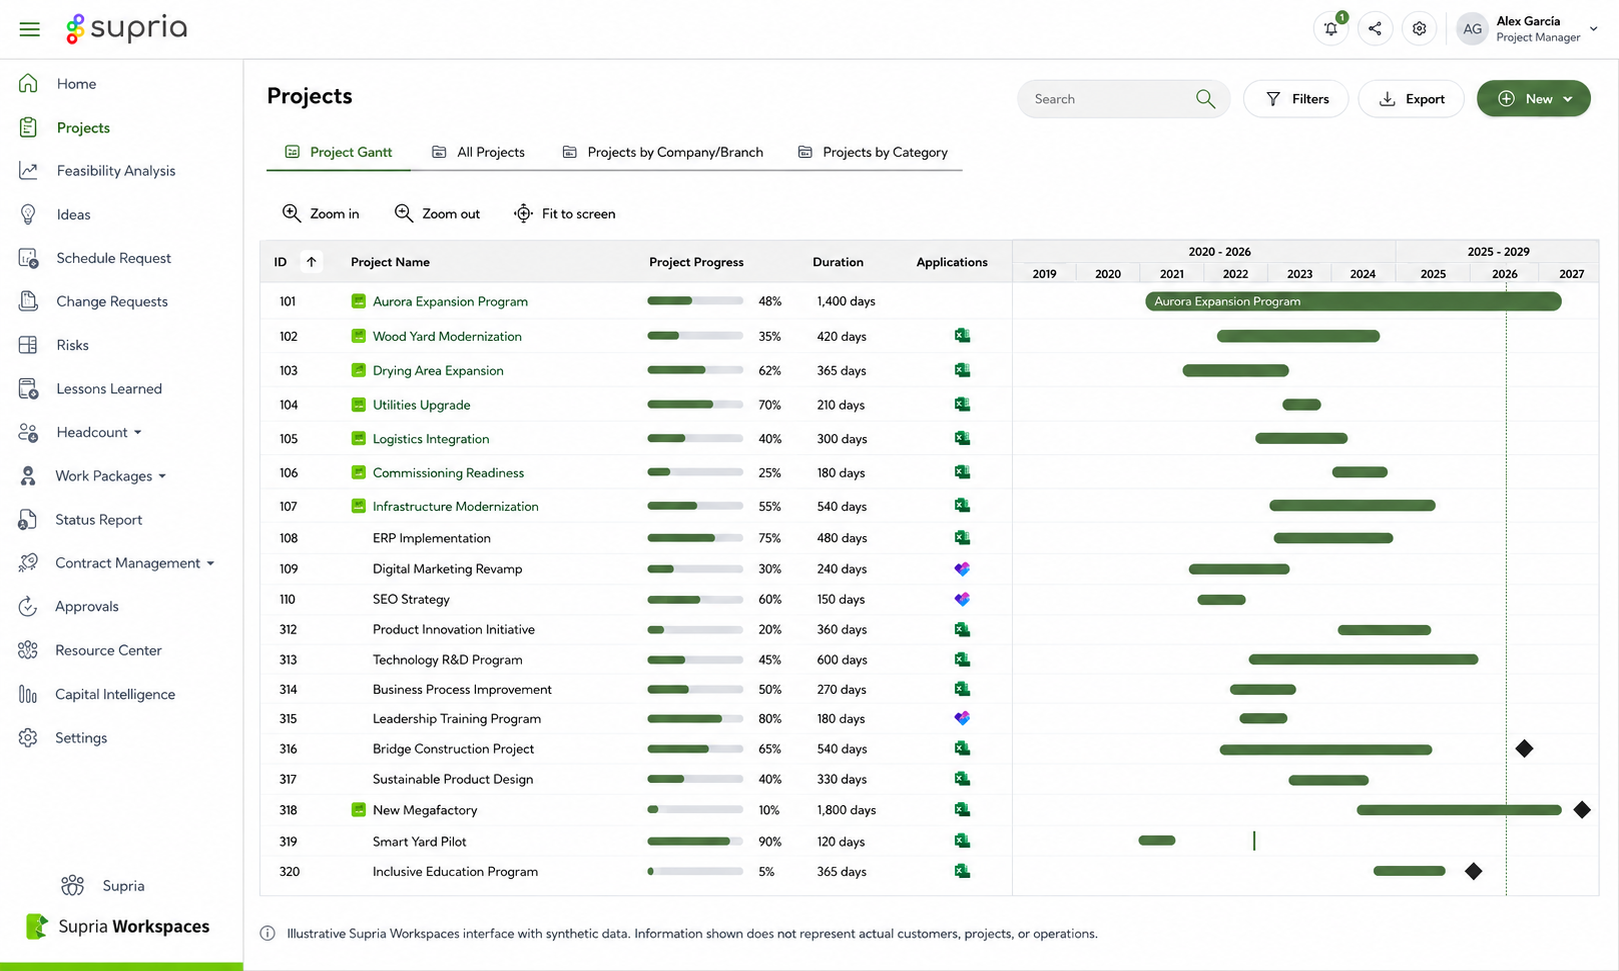Expand the Headcount sidebar submenu
This screenshot has height=971, width=1619.
[x=138, y=432]
